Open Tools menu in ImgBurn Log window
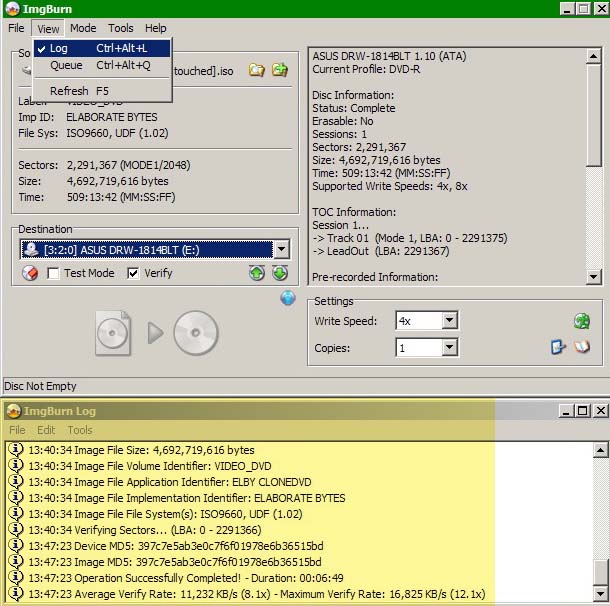Viewport: 610px width, 606px height. pyautogui.click(x=80, y=430)
